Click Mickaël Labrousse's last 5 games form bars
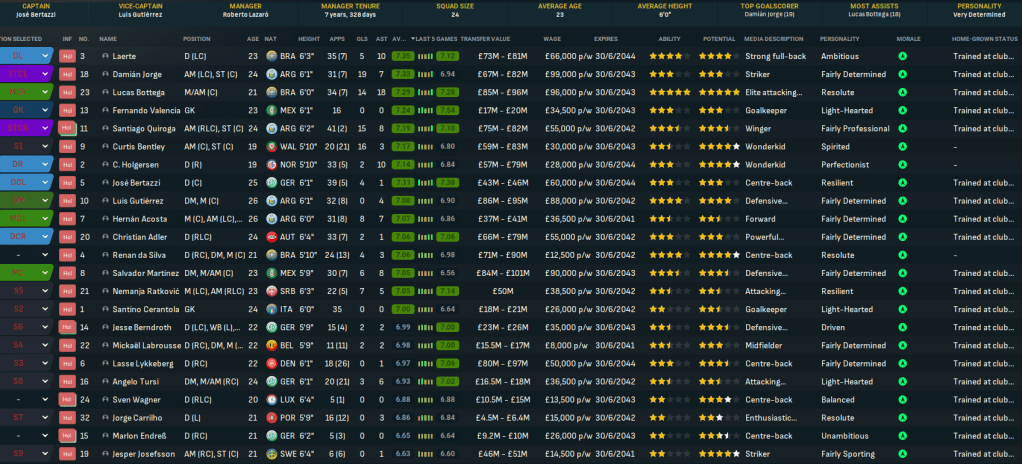1022x464 pixels. (425, 345)
